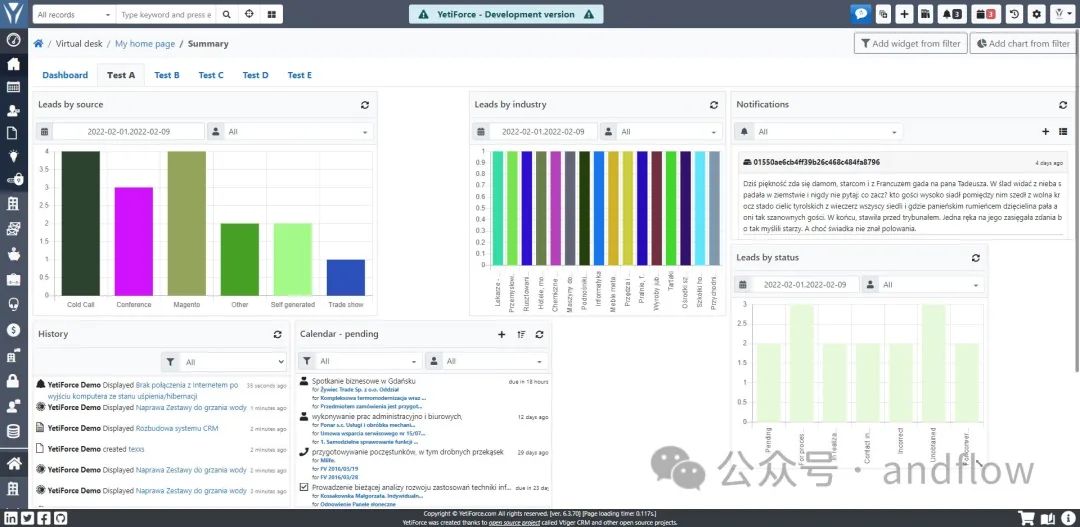Open the chat icon in top bar
This screenshot has height=527, width=1080.
(860, 14)
